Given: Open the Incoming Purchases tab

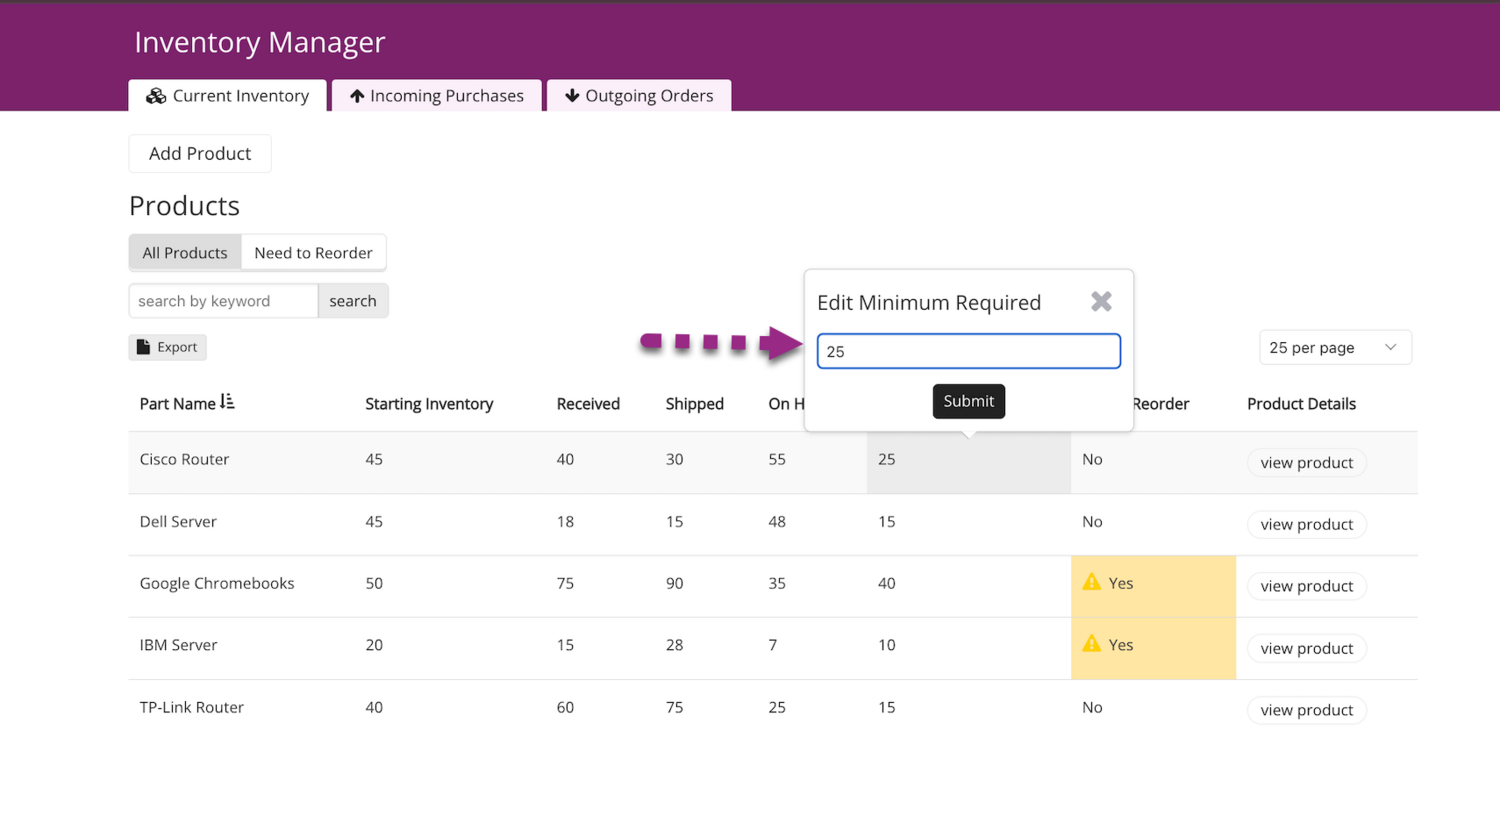Looking at the screenshot, I should (437, 96).
